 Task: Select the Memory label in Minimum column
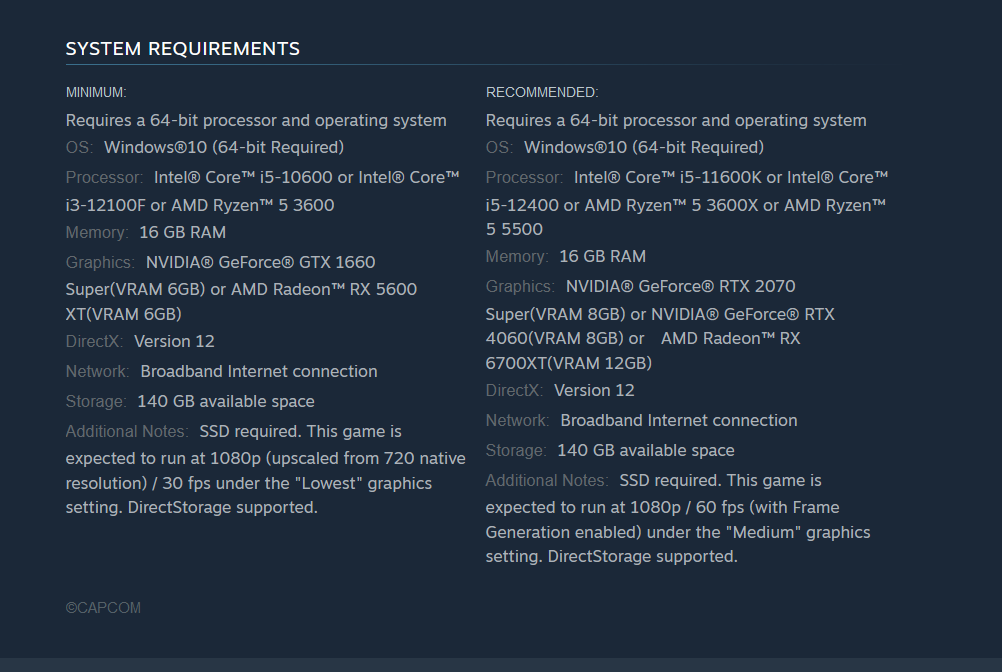[97, 232]
